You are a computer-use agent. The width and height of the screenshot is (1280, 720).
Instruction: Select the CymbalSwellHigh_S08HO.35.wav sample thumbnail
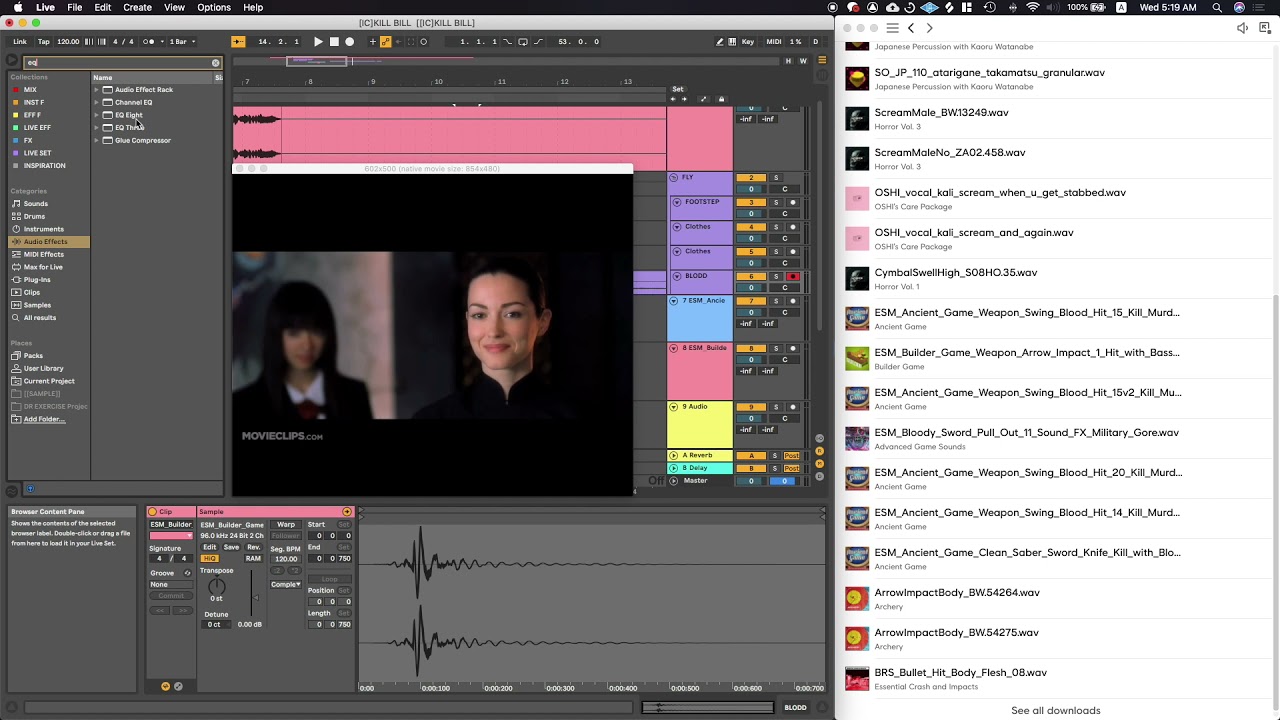pyautogui.click(x=857, y=278)
